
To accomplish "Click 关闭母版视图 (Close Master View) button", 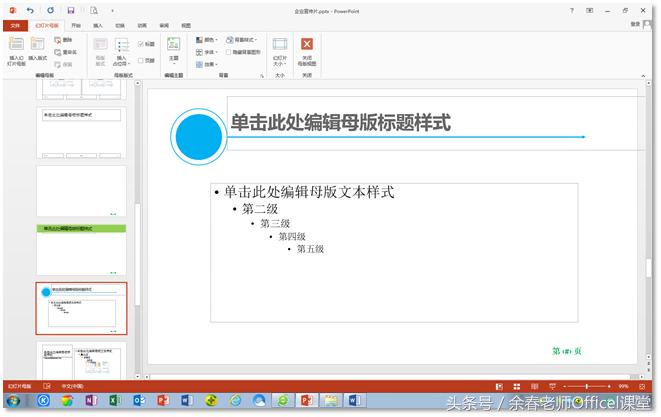I will click(307, 51).
